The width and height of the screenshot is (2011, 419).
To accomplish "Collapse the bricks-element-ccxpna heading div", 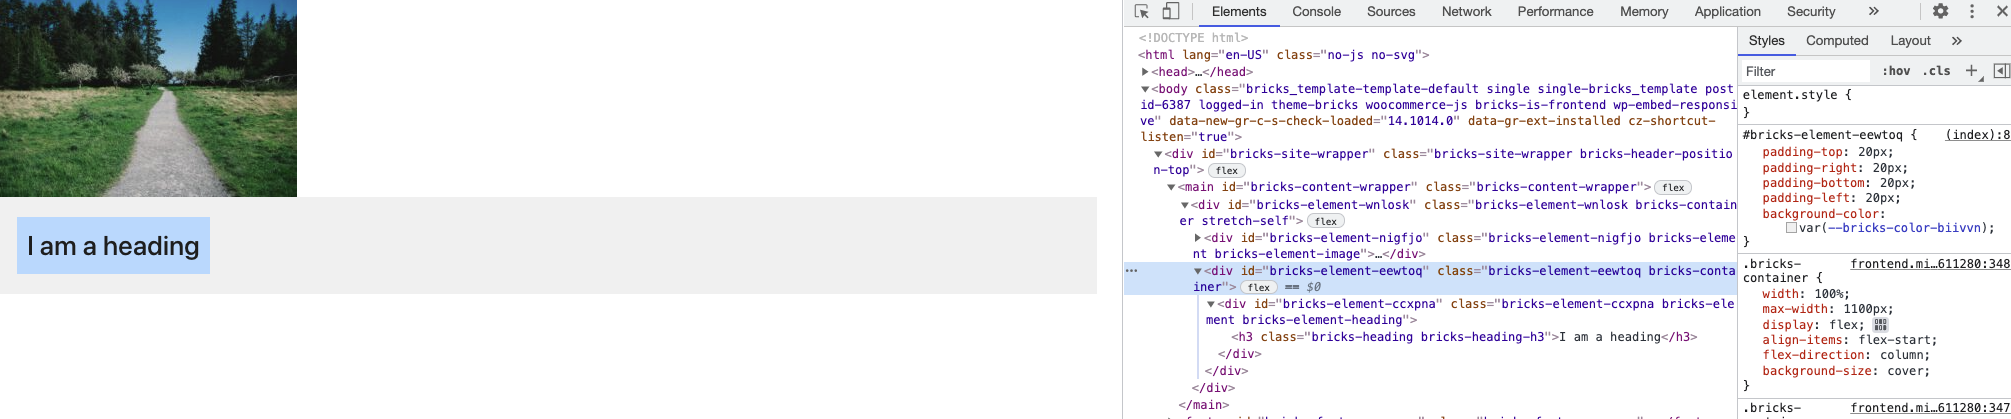I will [1211, 304].
